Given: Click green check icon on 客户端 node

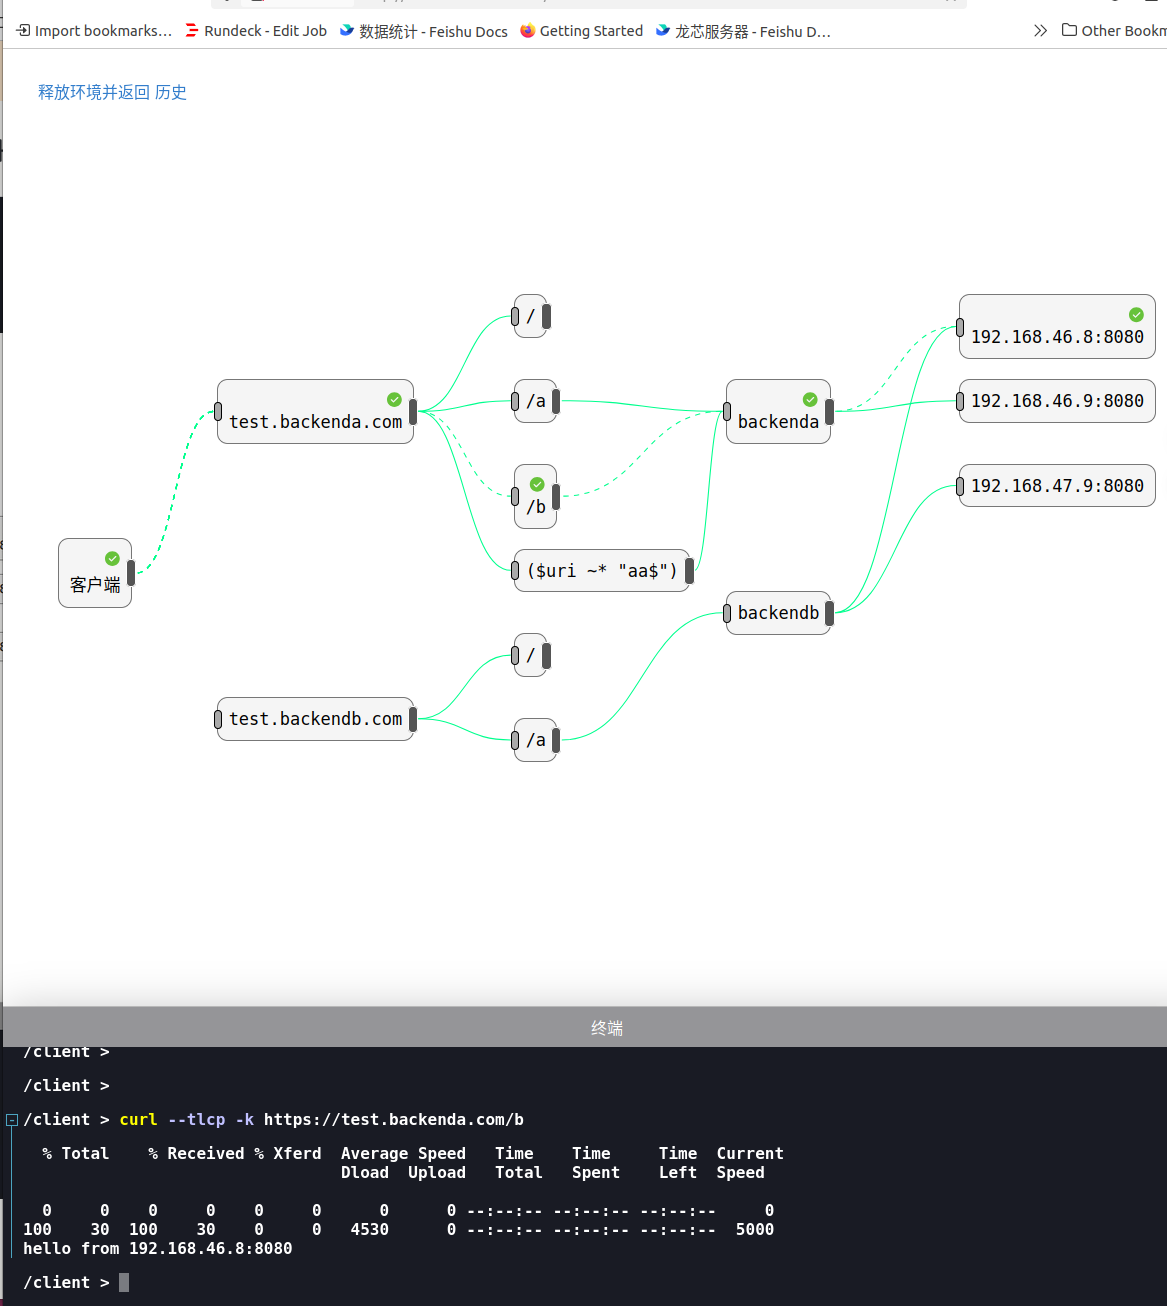Looking at the screenshot, I should click(x=112, y=558).
